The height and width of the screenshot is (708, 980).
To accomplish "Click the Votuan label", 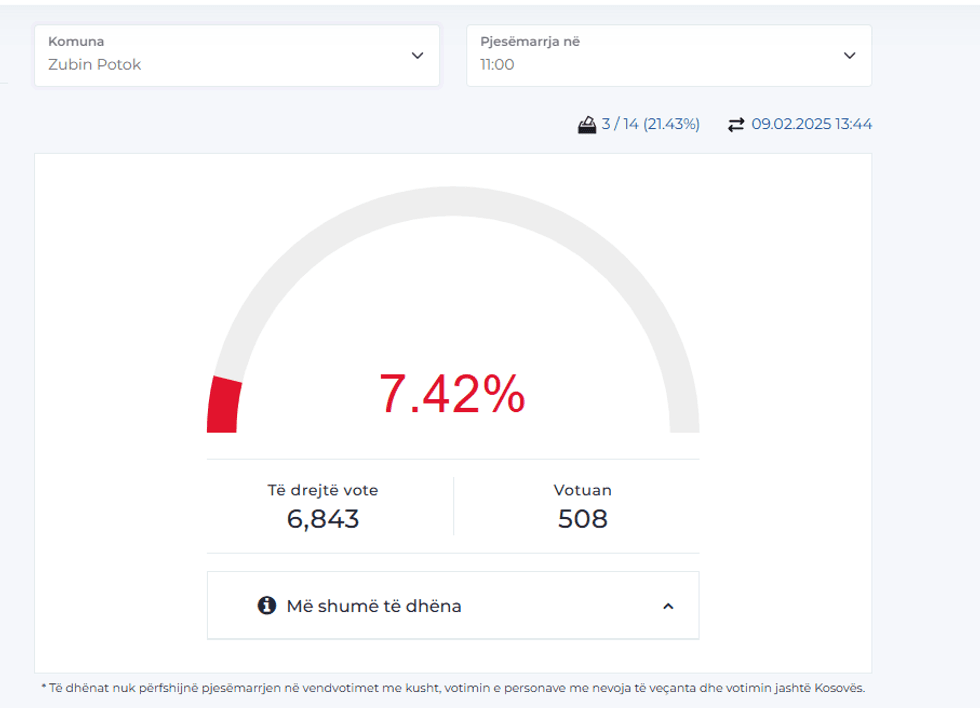I will (582, 490).
